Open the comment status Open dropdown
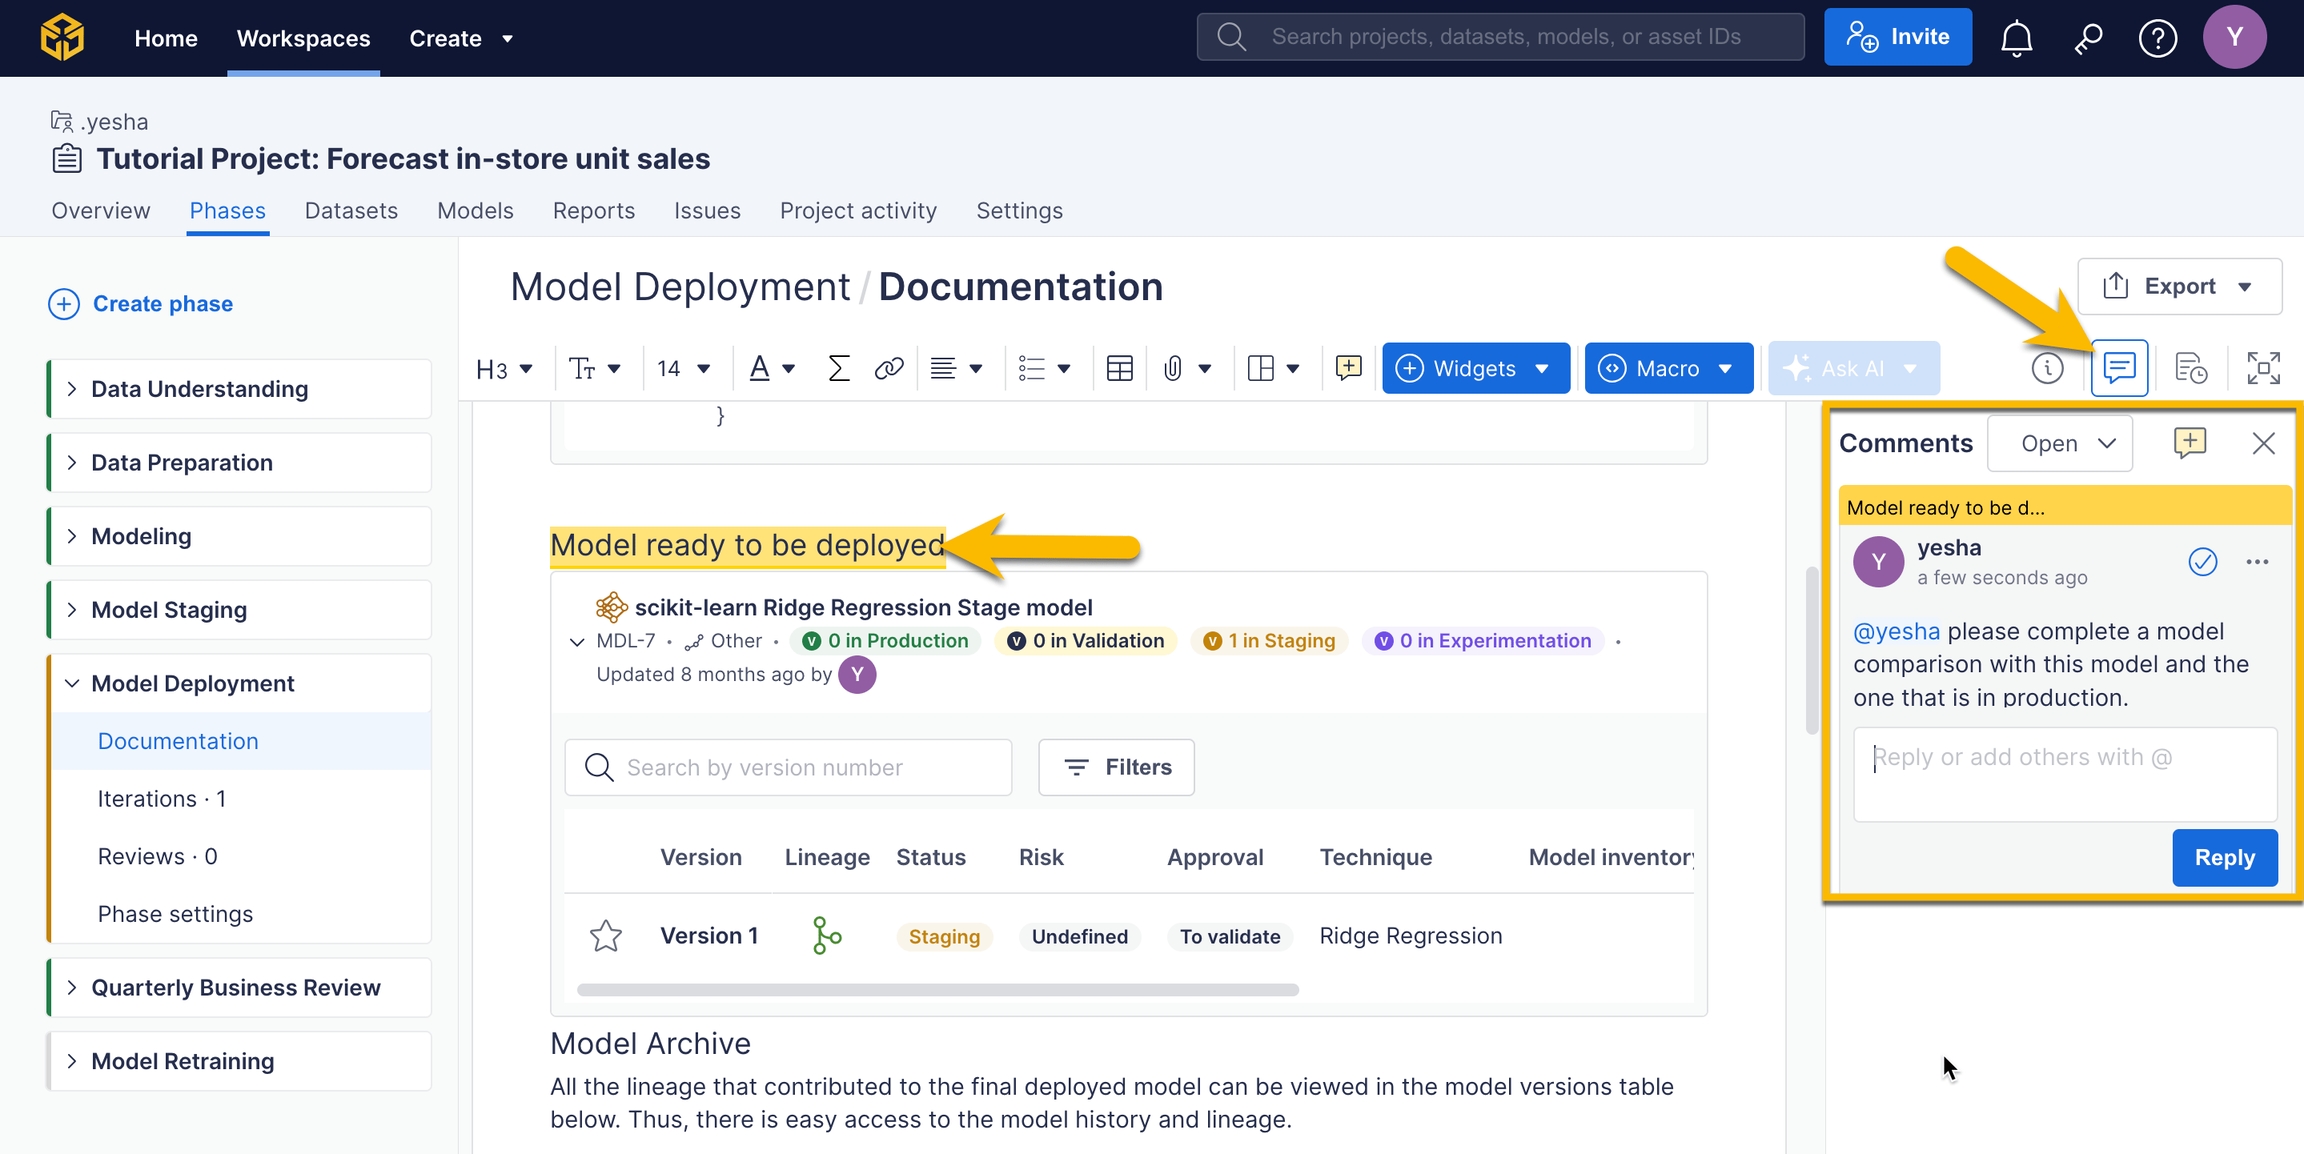The width and height of the screenshot is (2304, 1154). pos(2060,444)
